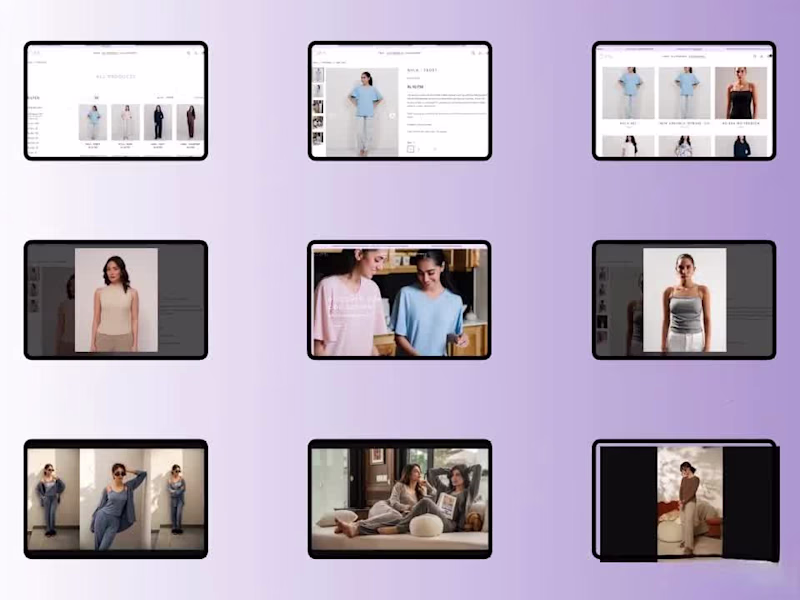
Task: Open maroon set in All Products row
Action: click(x=190, y=122)
